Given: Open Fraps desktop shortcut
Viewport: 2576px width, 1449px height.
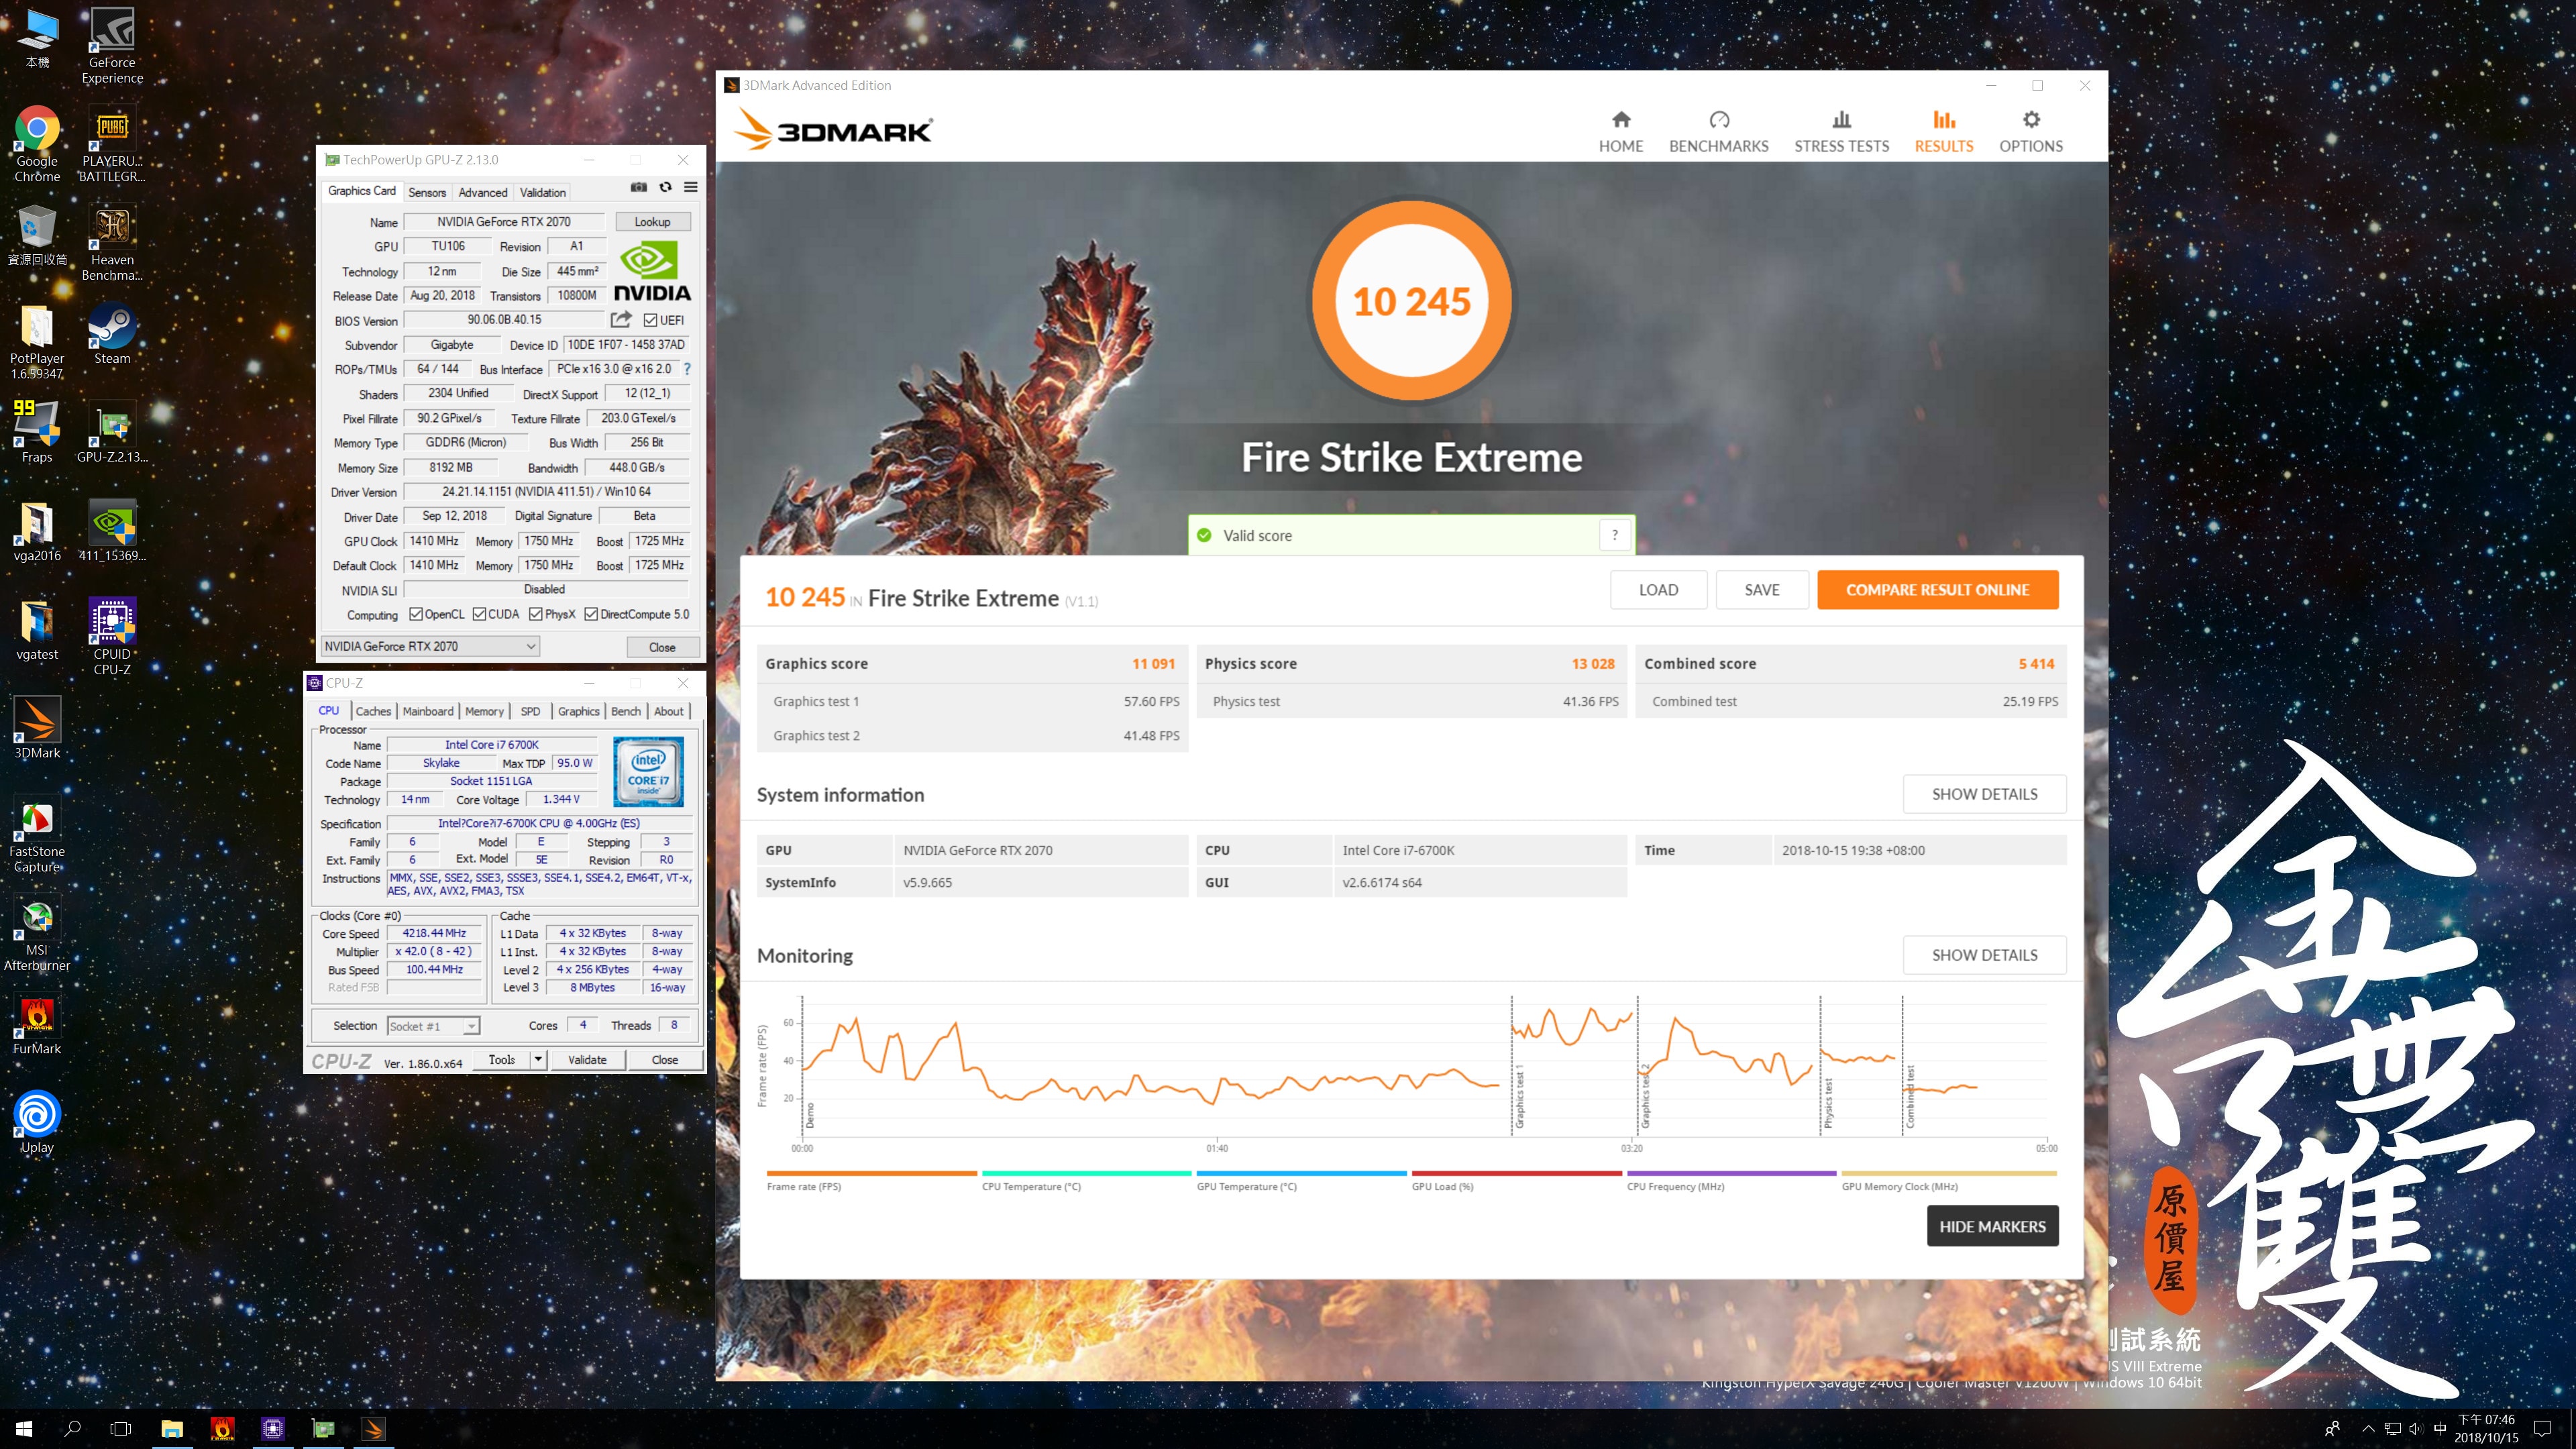Looking at the screenshot, I should 37,432.
